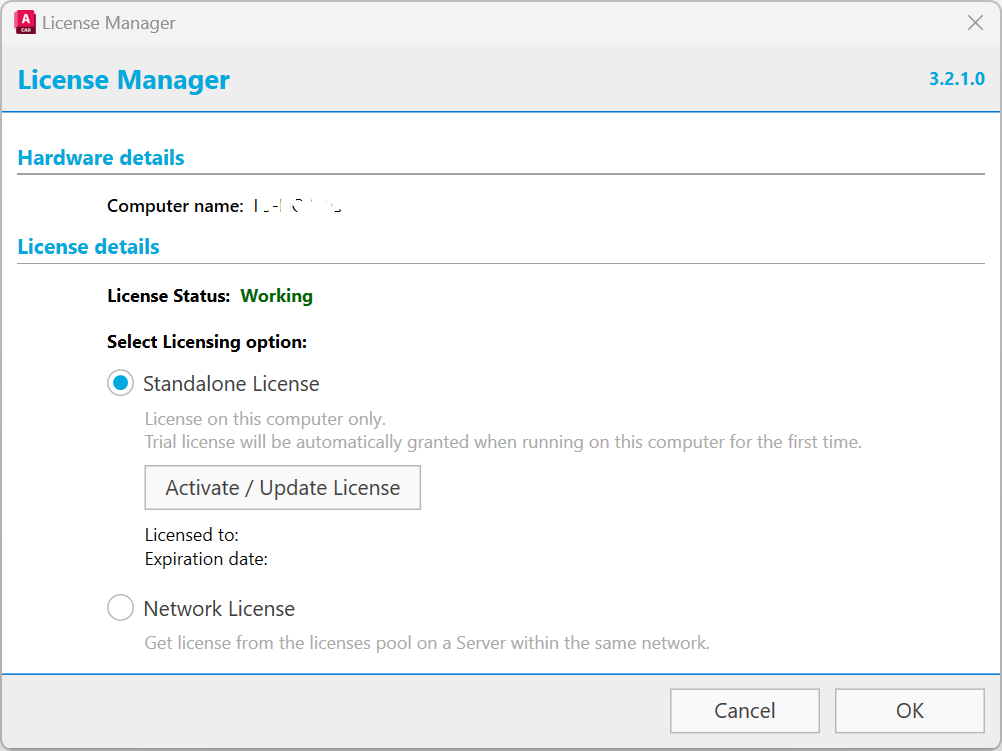Close the License Manager window

tap(975, 22)
